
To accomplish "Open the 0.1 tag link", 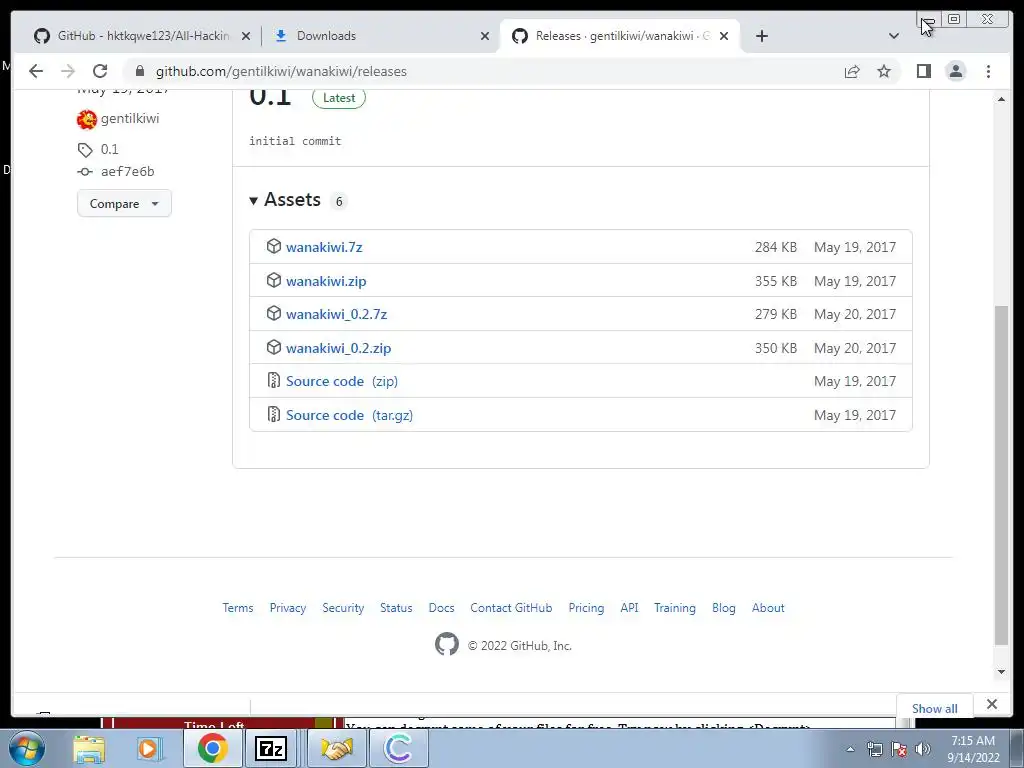I will (x=110, y=149).
